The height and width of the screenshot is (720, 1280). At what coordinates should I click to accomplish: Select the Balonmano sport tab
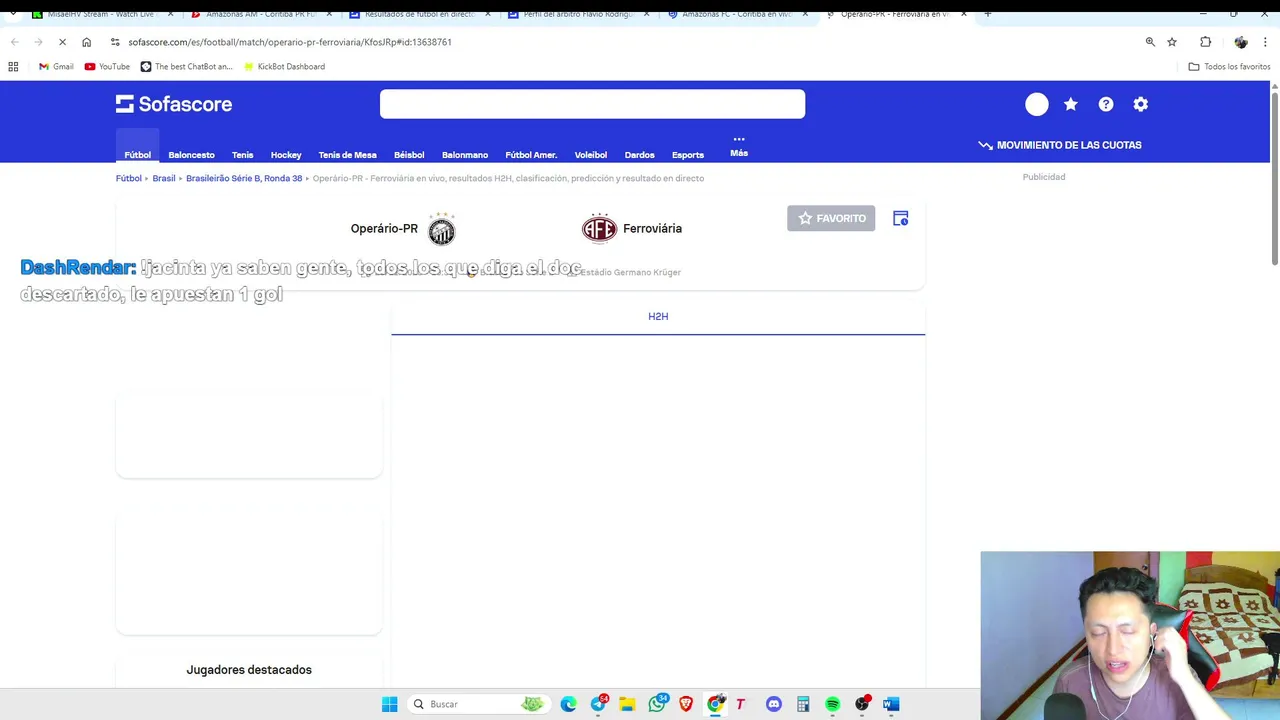point(465,155)
